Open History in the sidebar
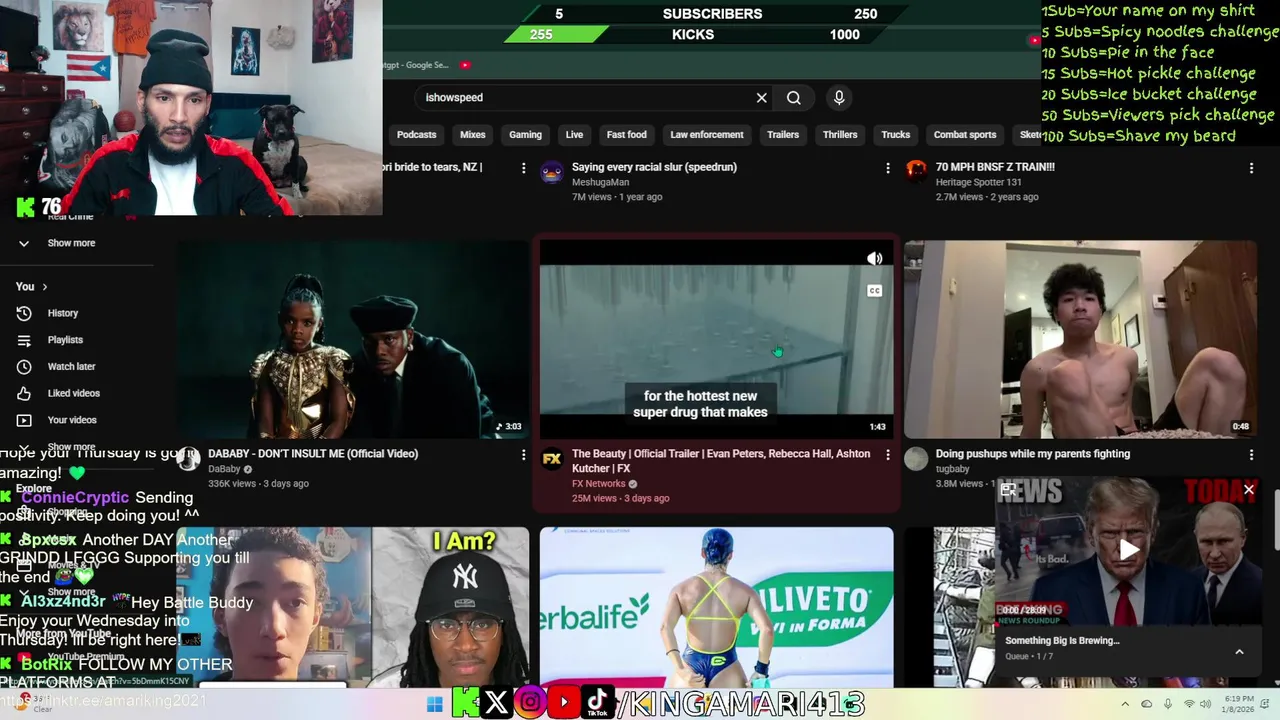This screenshot has height=720, width=1280. coord(62,313)
